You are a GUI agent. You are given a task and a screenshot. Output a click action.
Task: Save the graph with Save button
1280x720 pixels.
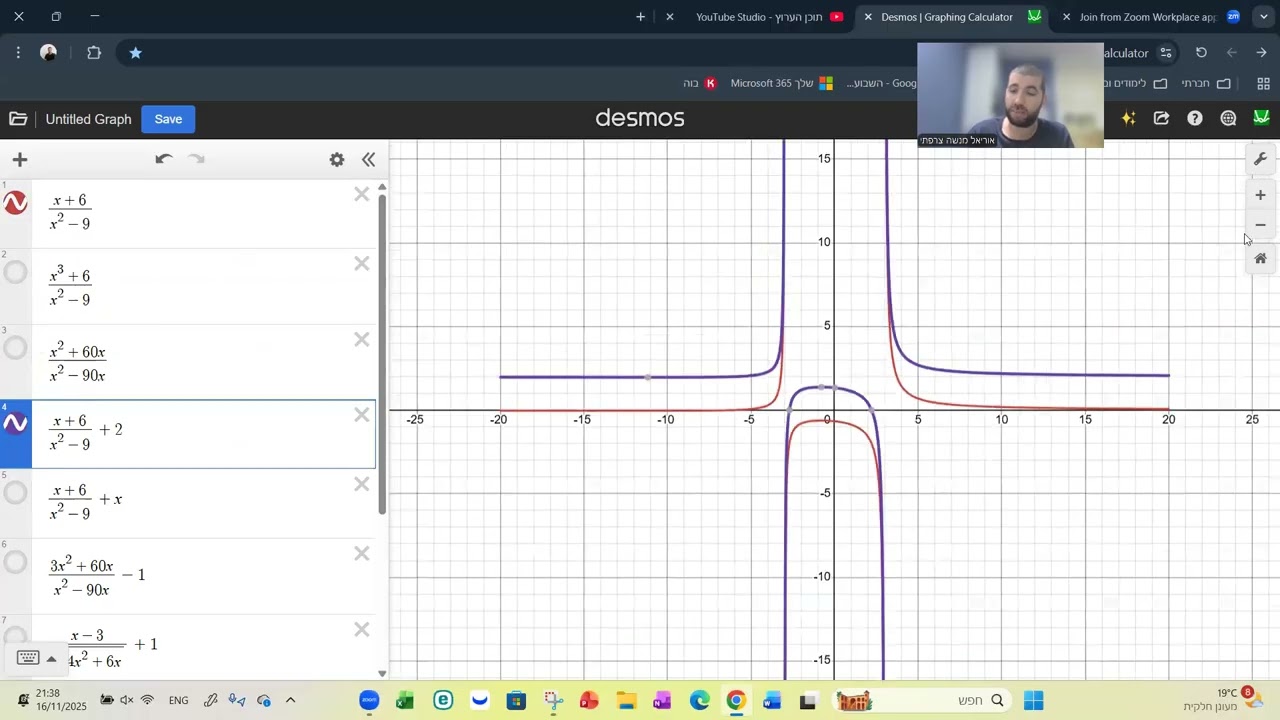click(168, 119)
